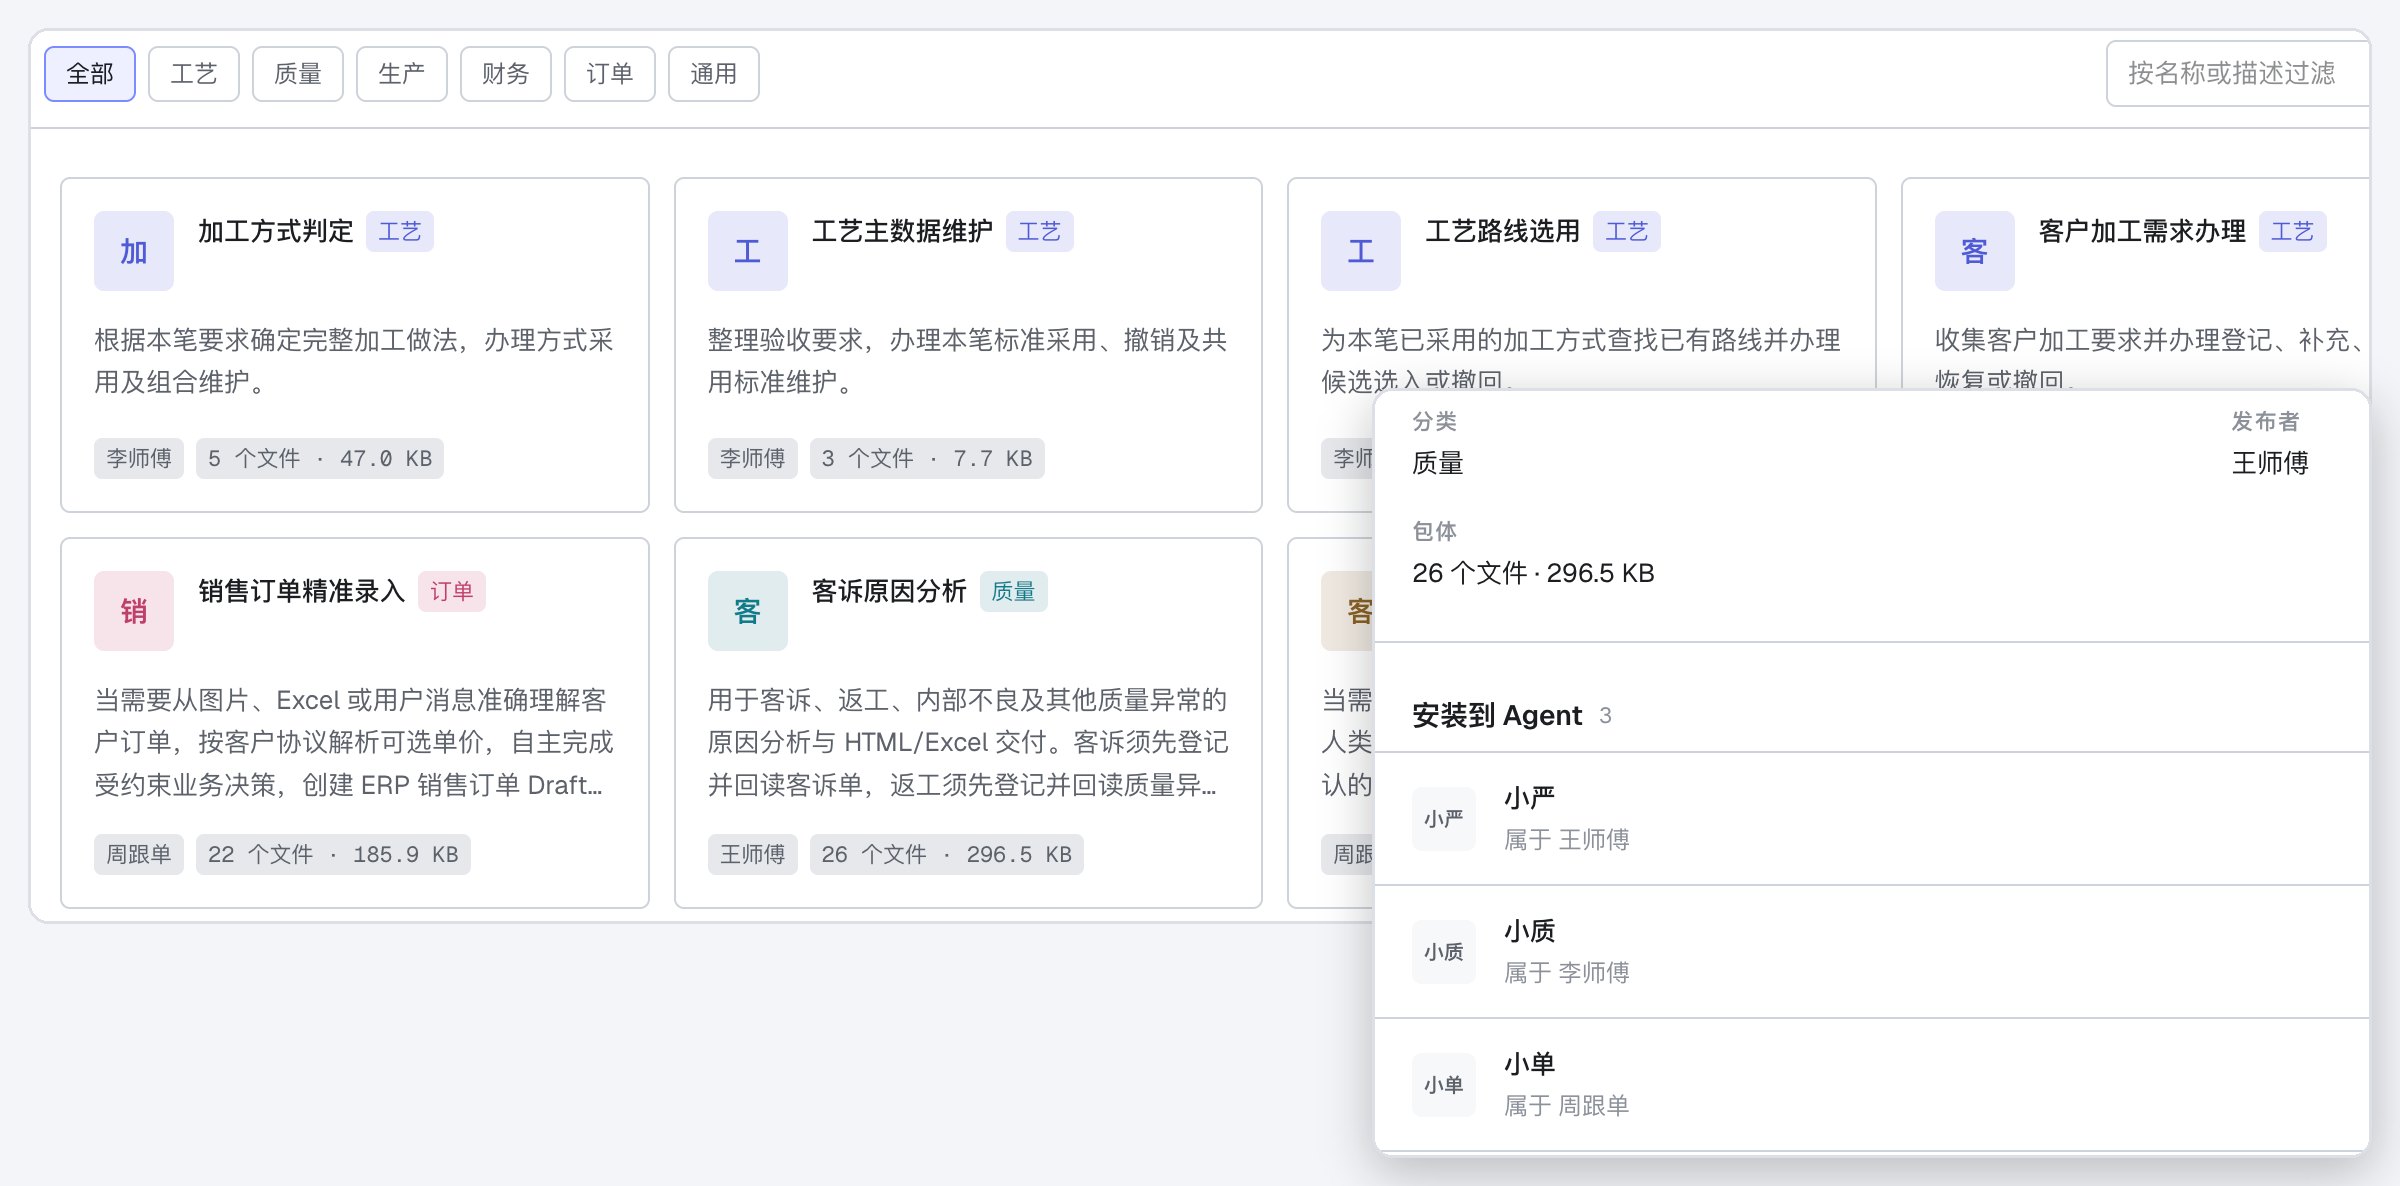This screenshot has height=1186, width=2400.
Task: Click 周跟单 badge on 销售订单精准录入 card
Action: point(139,855)
